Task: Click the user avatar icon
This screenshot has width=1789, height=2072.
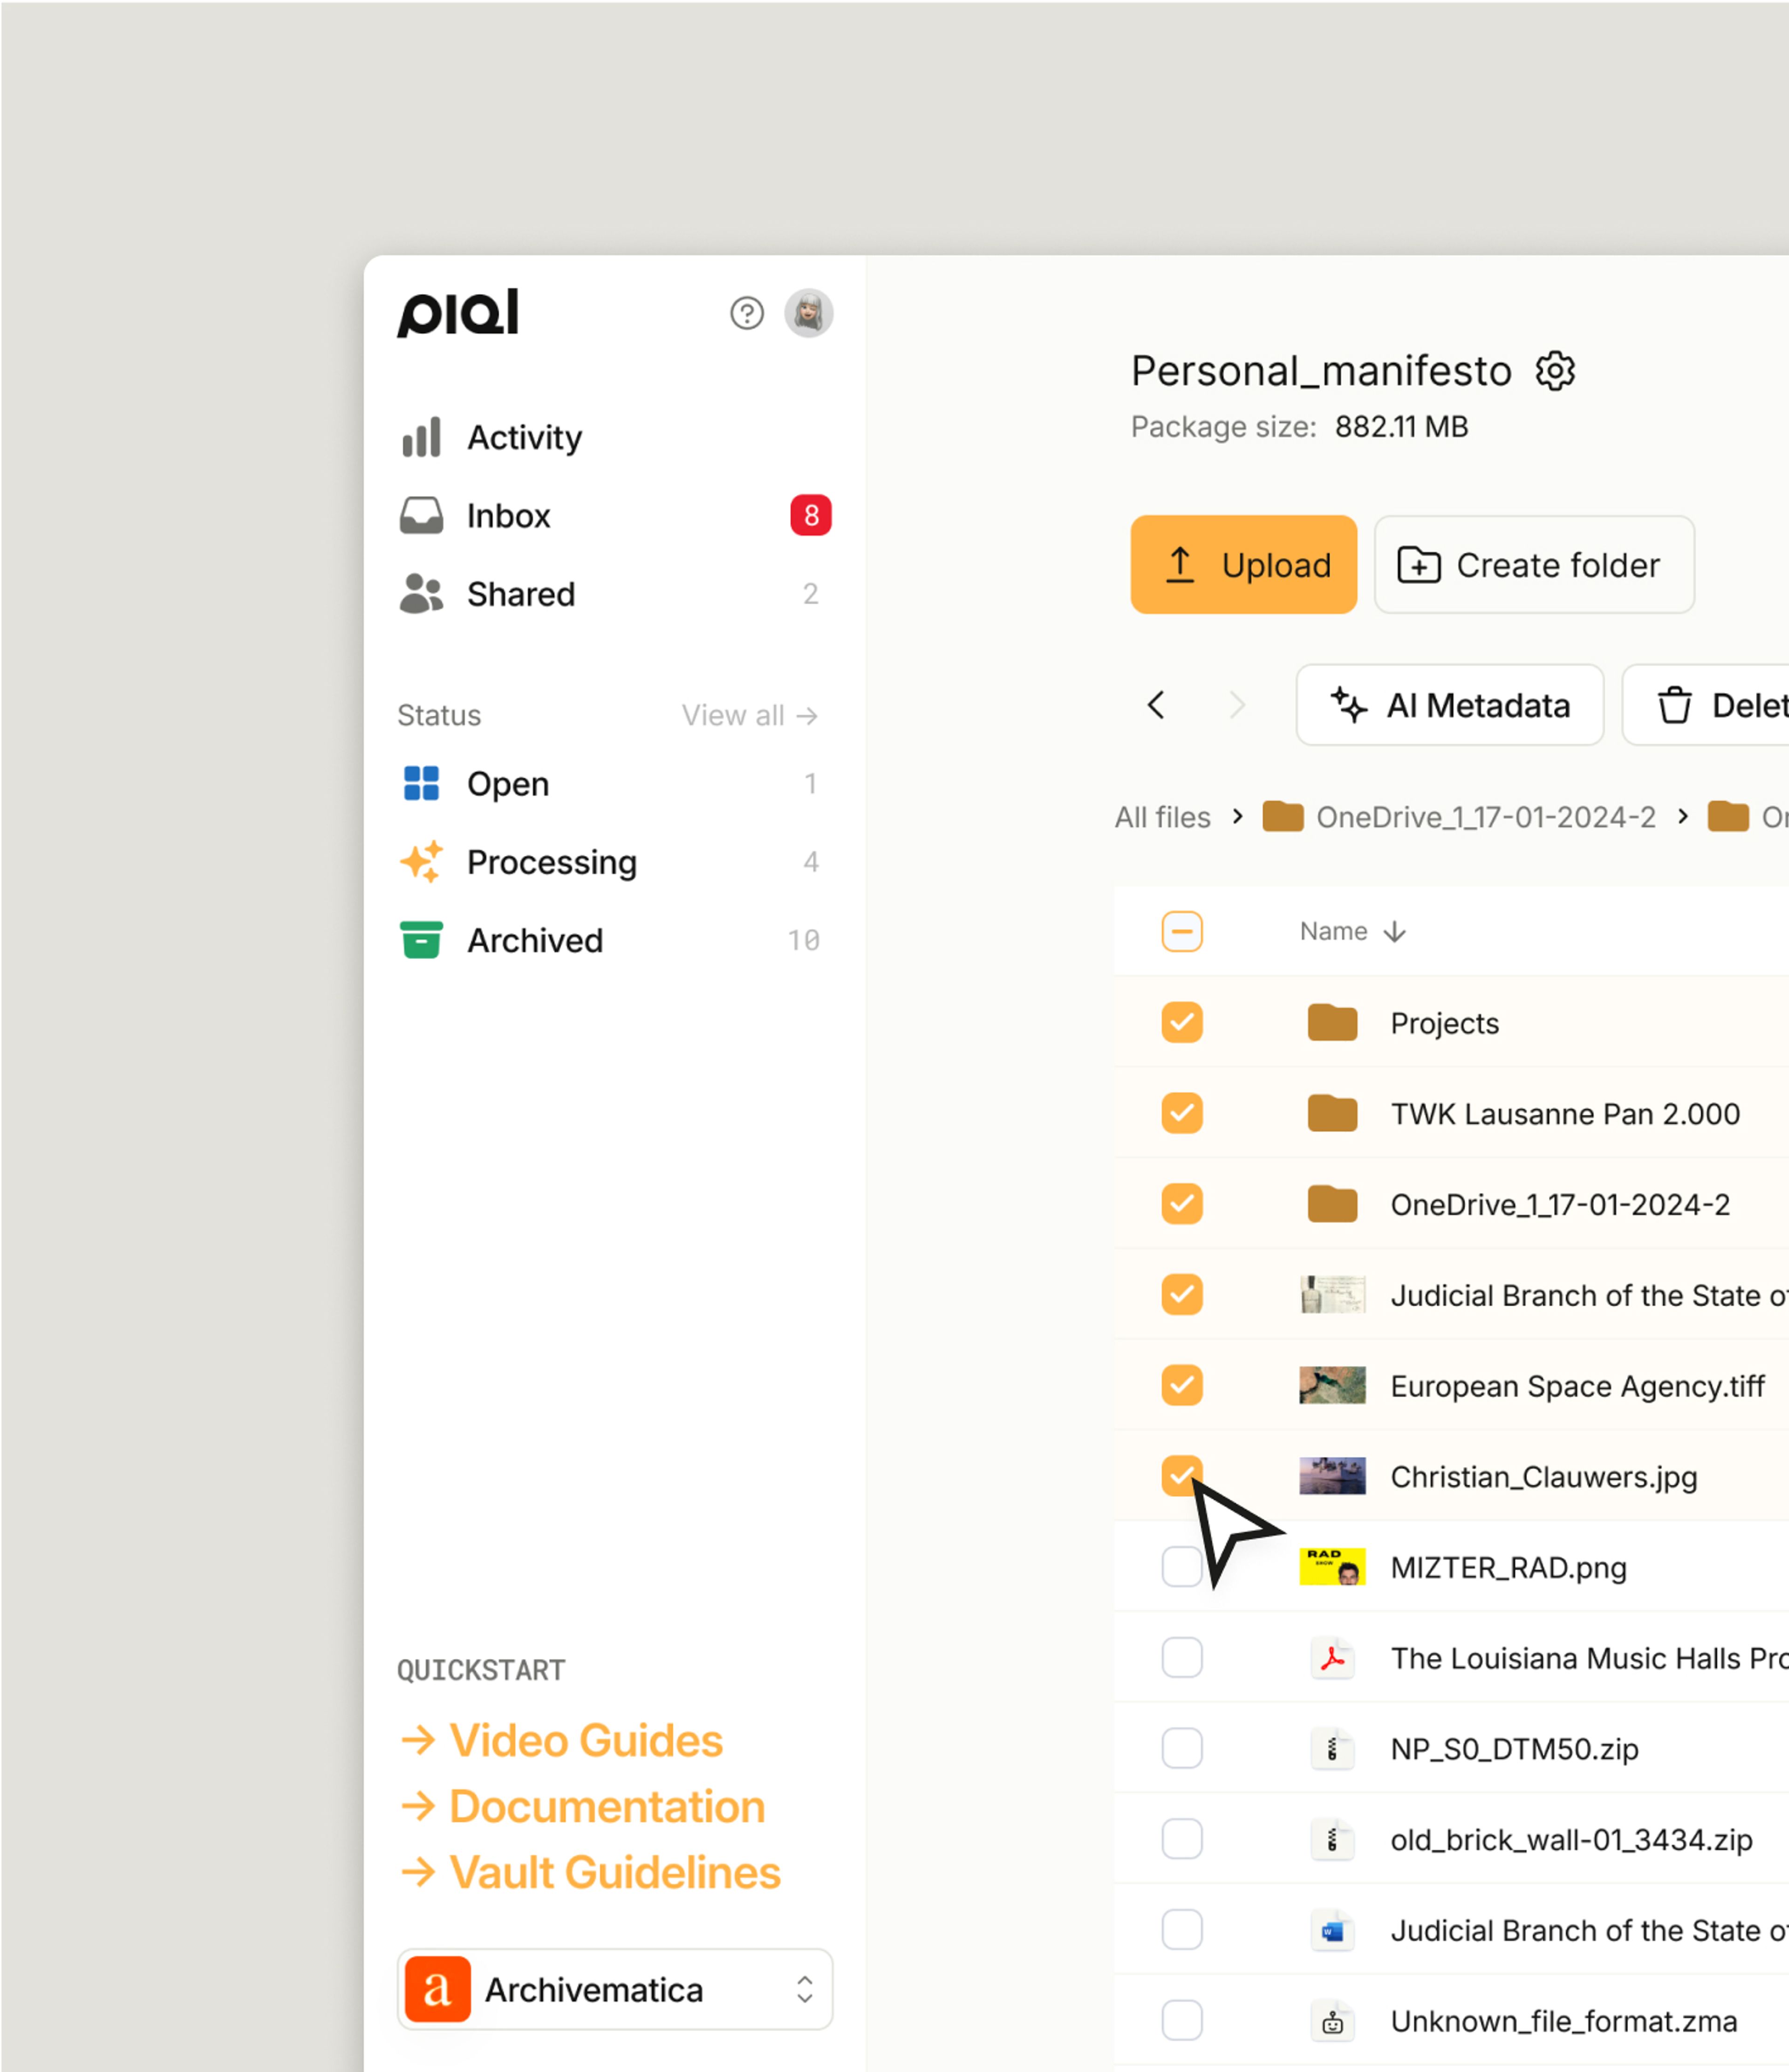Action: coord(808,314)
